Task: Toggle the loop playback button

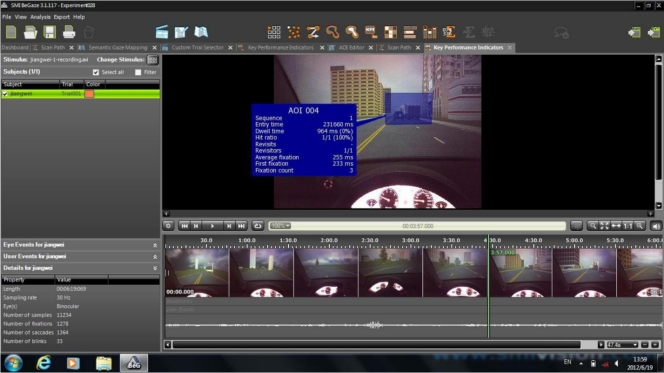Action: tap(257, 226)
